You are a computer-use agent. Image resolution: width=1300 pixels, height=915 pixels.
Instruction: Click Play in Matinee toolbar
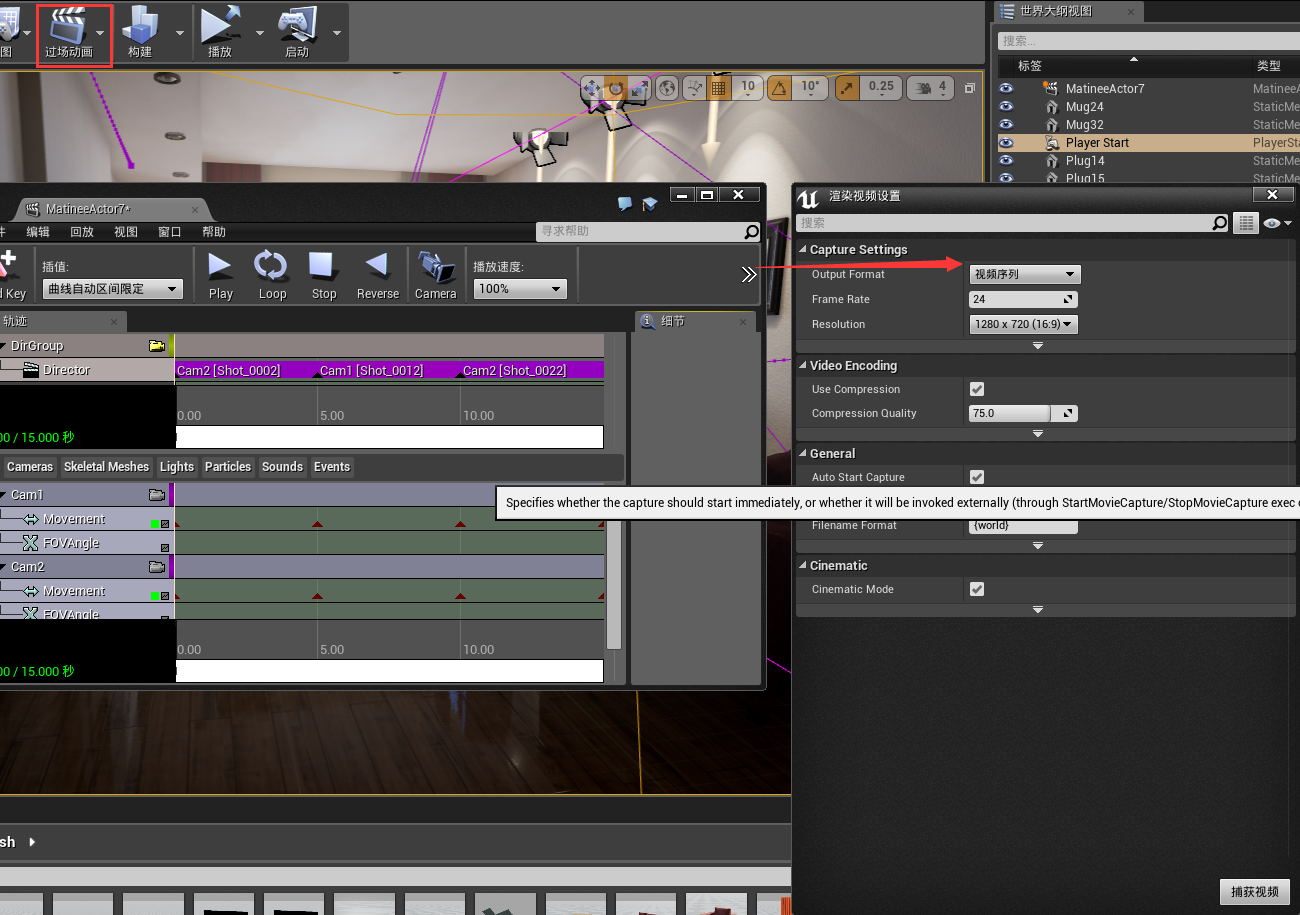click(x=220, y=275)
